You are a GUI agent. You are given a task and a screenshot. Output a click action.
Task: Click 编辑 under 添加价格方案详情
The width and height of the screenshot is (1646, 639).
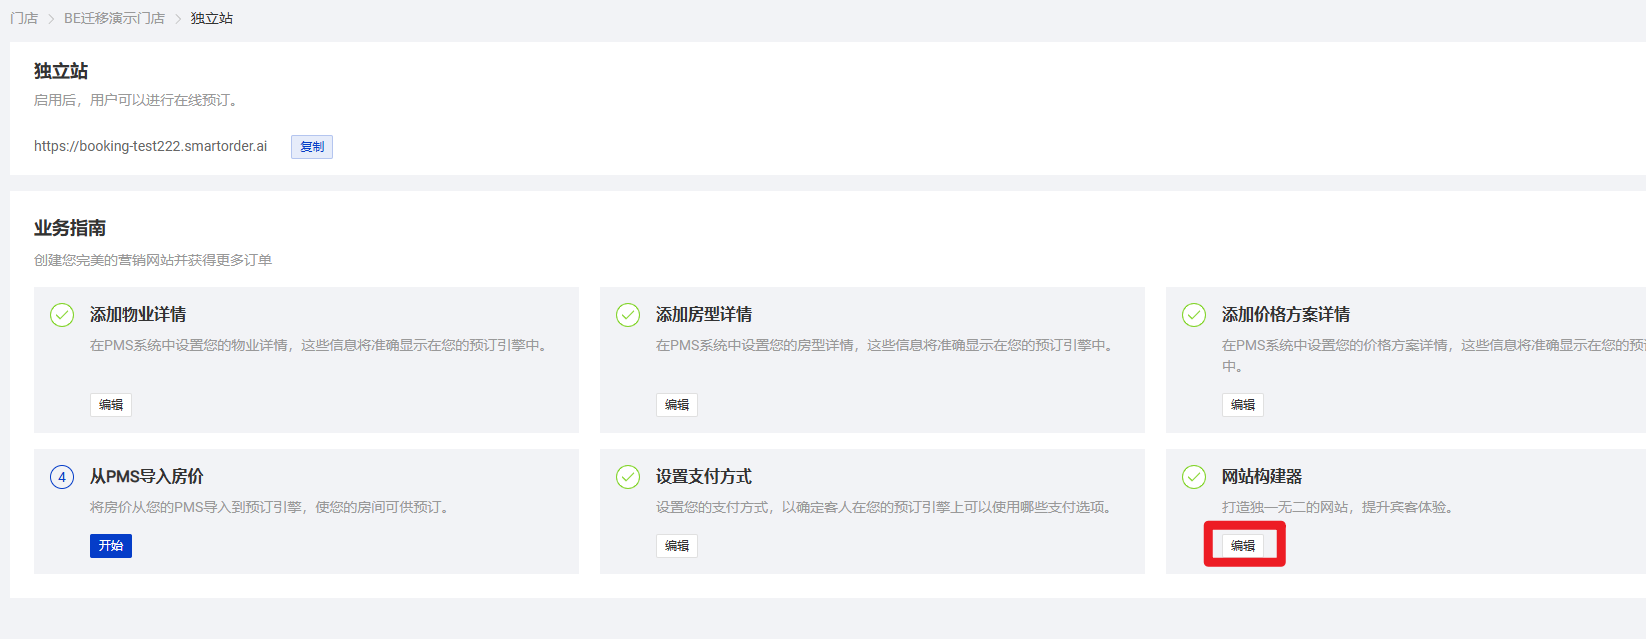click(x=1243, y=405)
